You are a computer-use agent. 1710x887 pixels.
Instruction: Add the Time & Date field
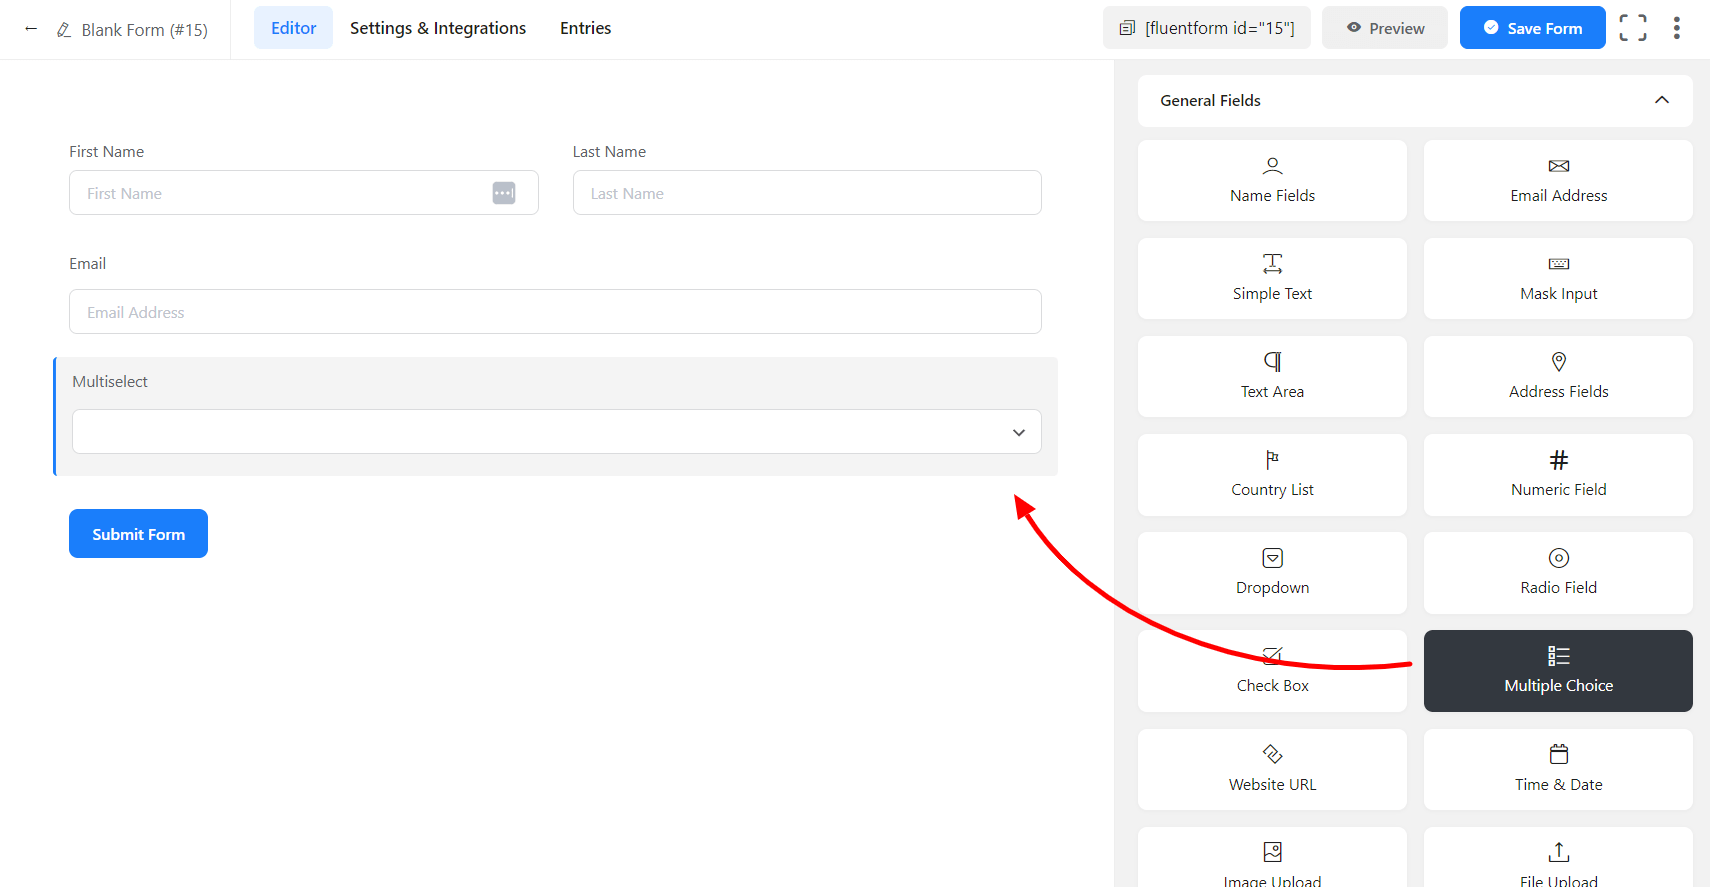(x=1558, y=769)
